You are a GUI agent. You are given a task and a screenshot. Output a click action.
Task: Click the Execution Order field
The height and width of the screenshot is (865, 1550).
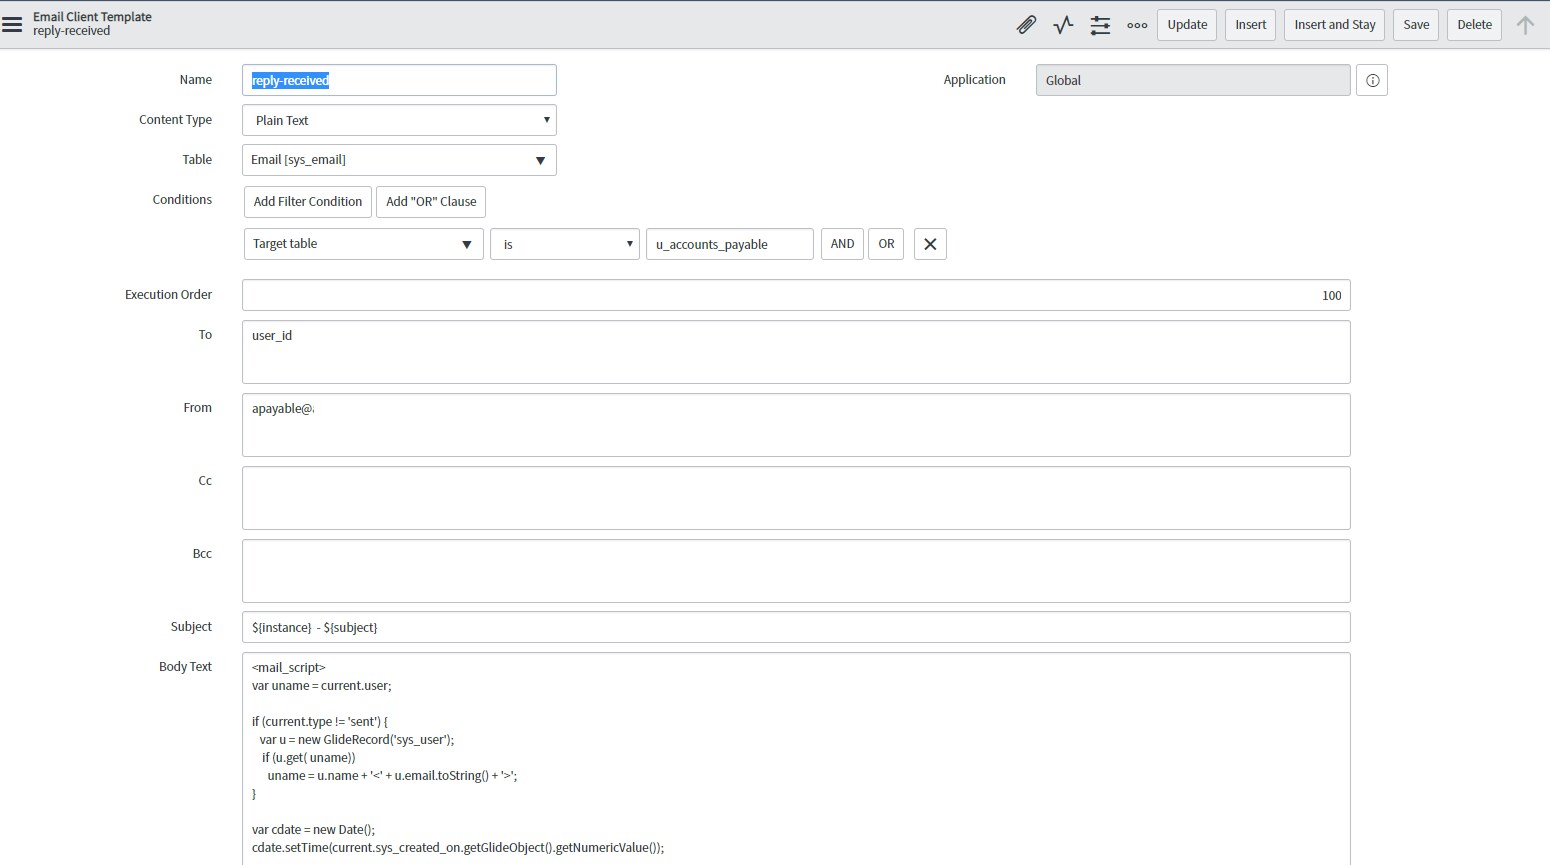[796, 295]
